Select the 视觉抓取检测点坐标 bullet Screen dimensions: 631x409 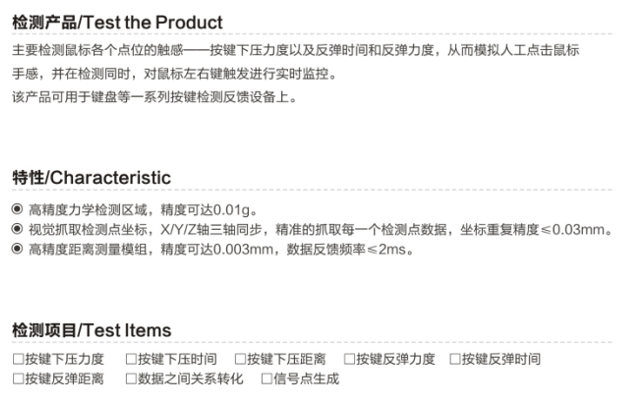[x=17, y=230]
